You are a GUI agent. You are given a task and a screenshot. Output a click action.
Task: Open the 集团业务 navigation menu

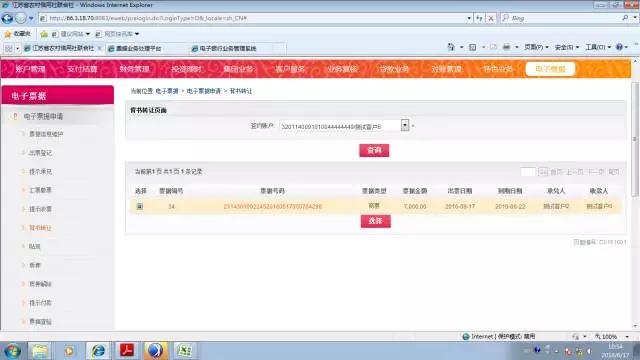pyautogui.click(x=238, y=69)
